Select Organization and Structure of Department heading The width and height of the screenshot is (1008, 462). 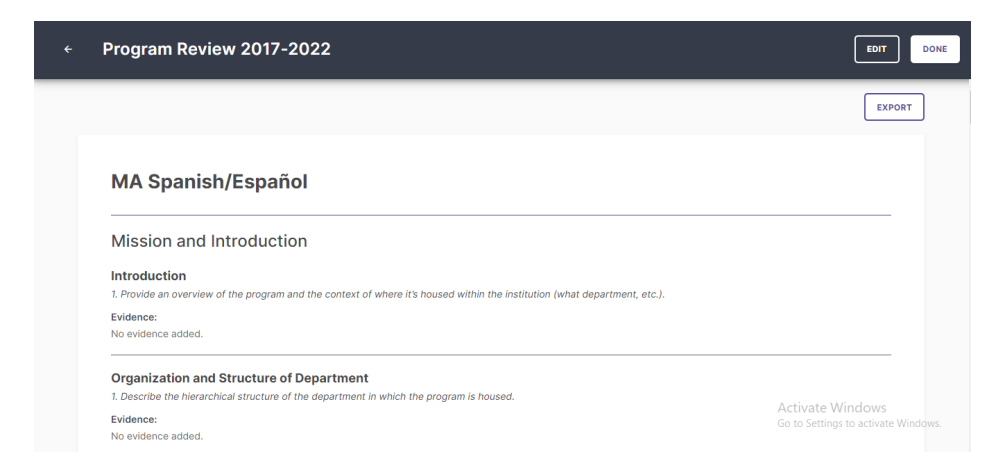[240, 378]
